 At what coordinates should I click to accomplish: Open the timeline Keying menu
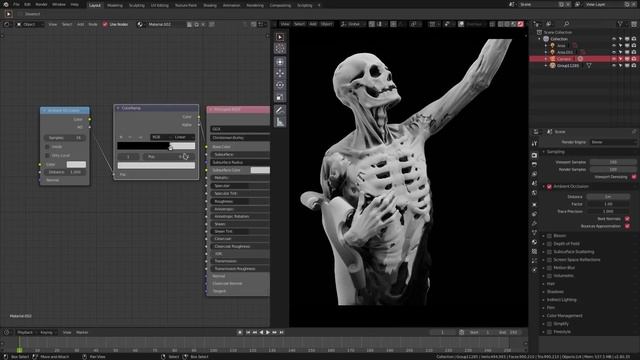pos(47,333)
